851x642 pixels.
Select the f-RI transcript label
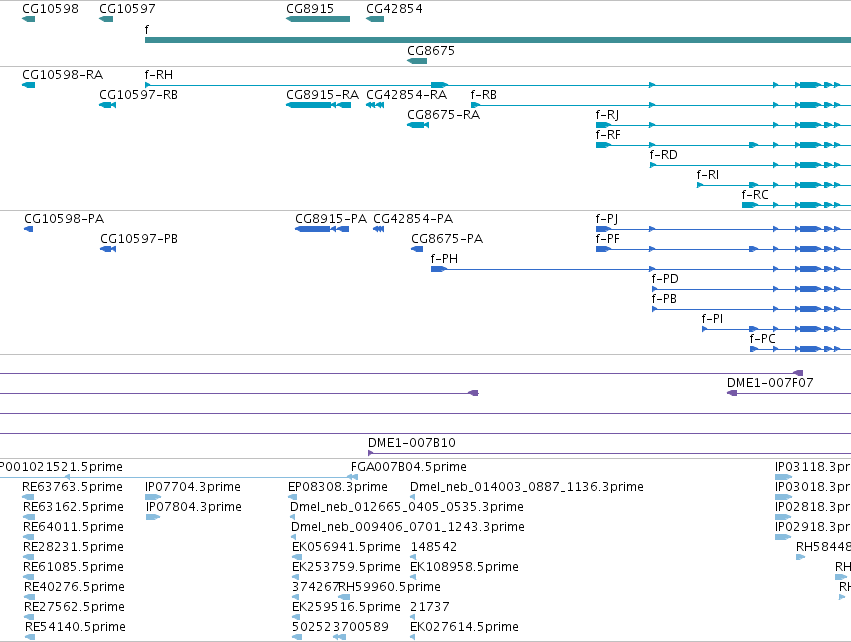(x=708, y=175)
